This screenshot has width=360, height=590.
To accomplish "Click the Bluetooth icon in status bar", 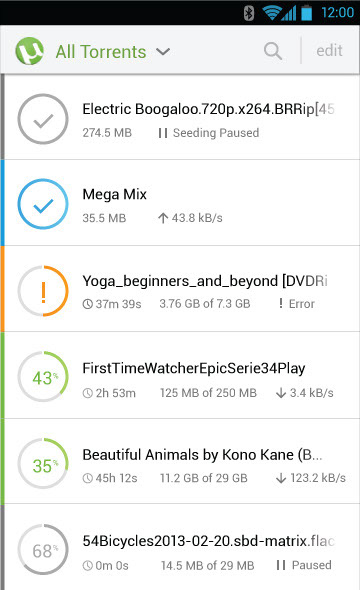I will click(249, 13).
